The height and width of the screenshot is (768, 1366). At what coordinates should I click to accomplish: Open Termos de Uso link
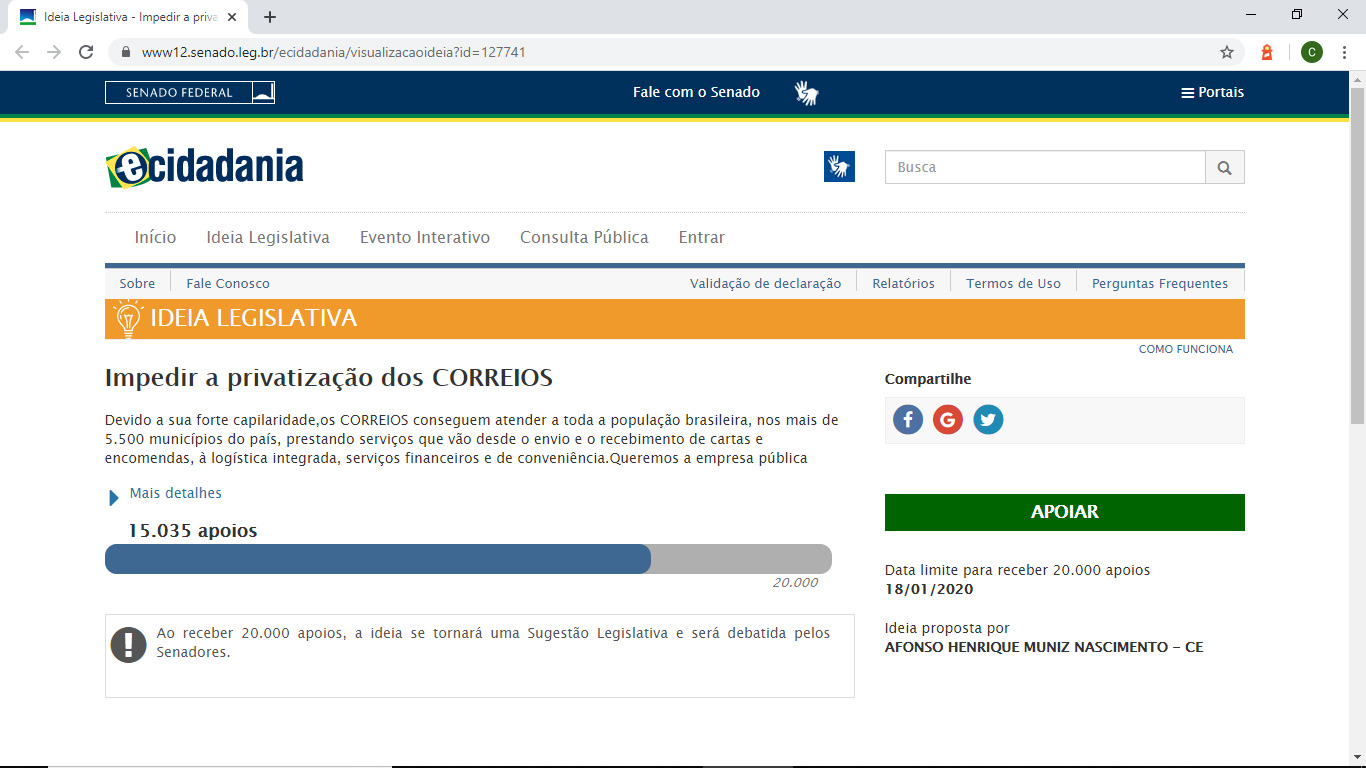[x=1013, y=283]
